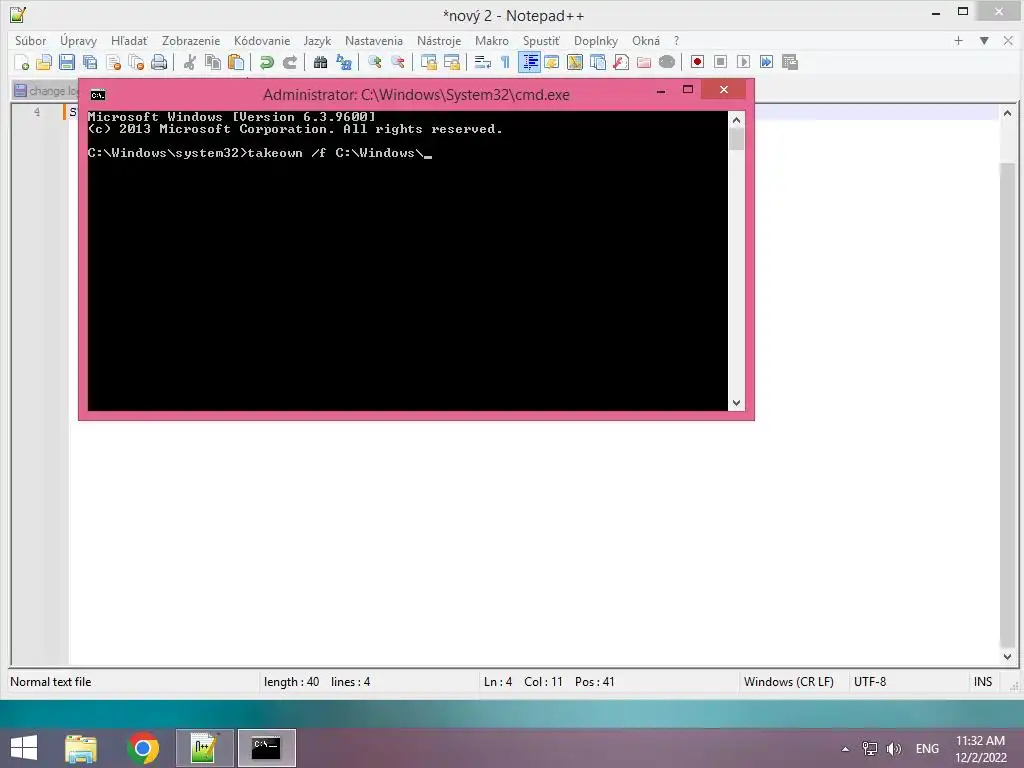1024x768 pixels.
Task: Switch to the change log tab
Action: pyautogui.click(x=45, y=91)
